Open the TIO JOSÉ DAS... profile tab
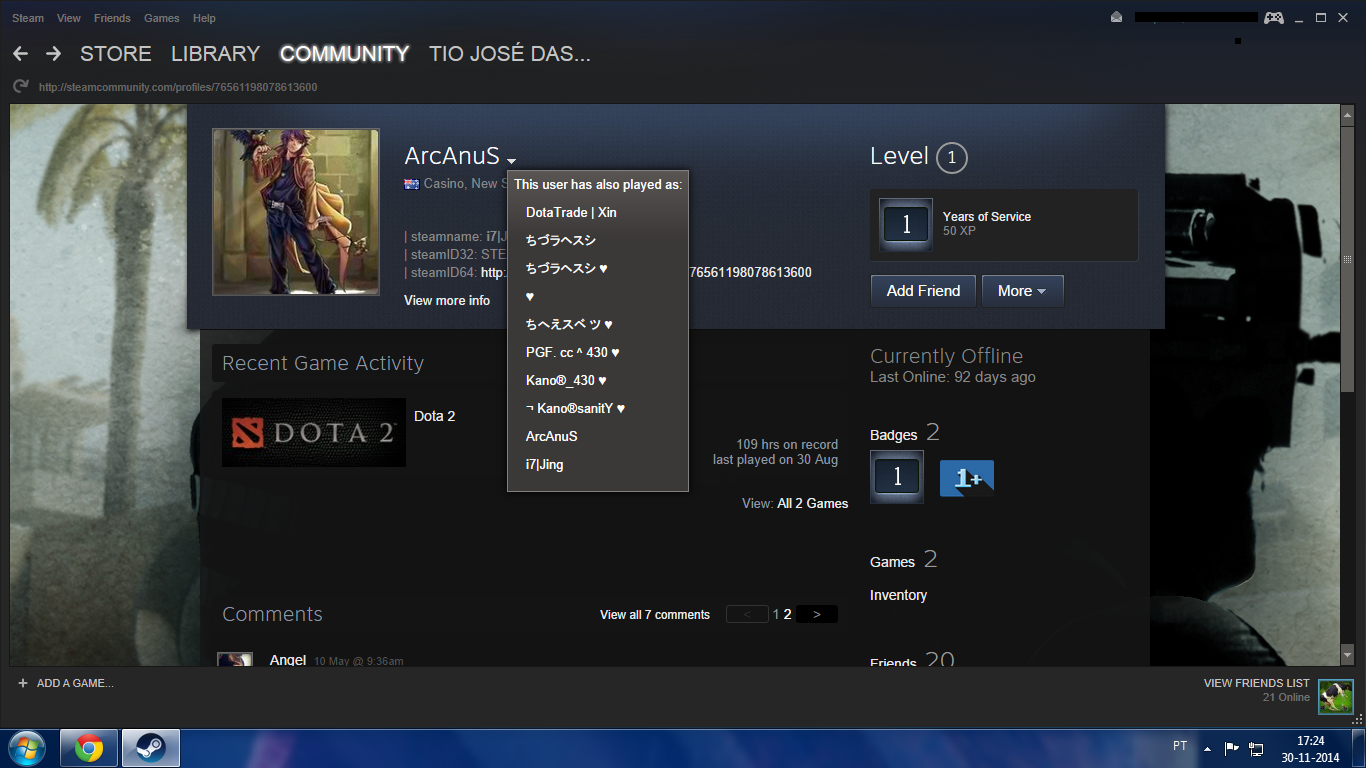The width and height of the screenshot is (1366, 768). (x=510, y=54)
